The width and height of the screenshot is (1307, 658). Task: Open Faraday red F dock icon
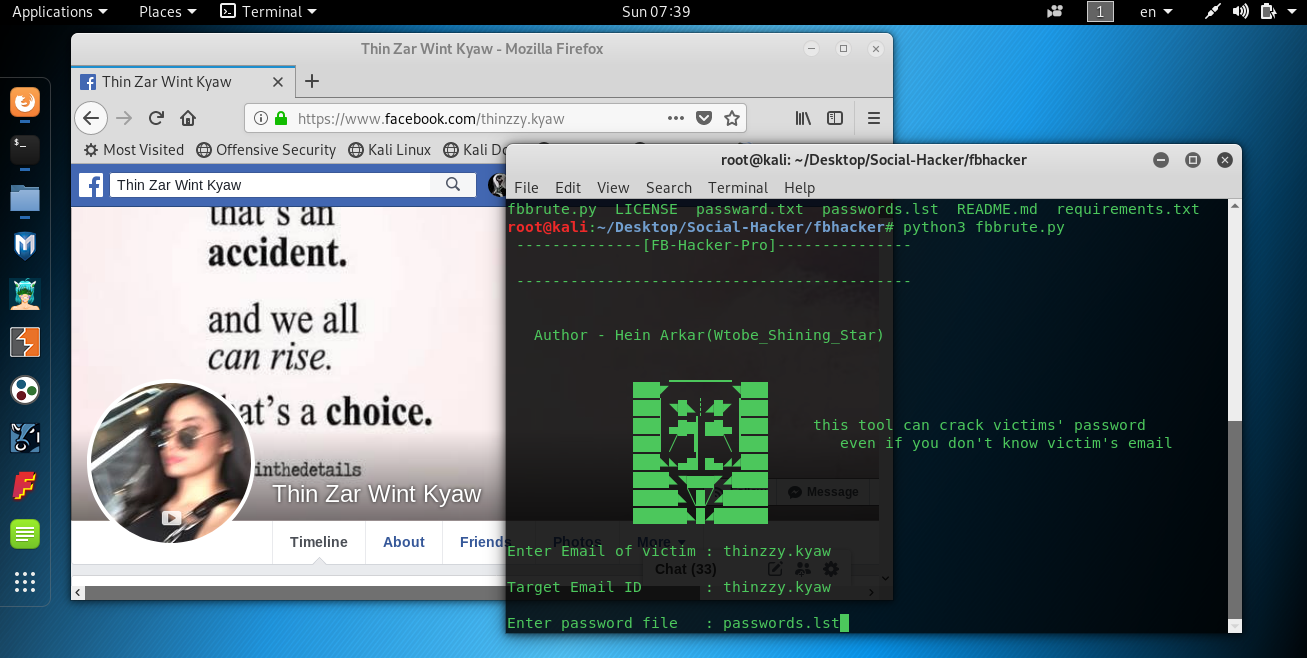(x=25, y=486)
